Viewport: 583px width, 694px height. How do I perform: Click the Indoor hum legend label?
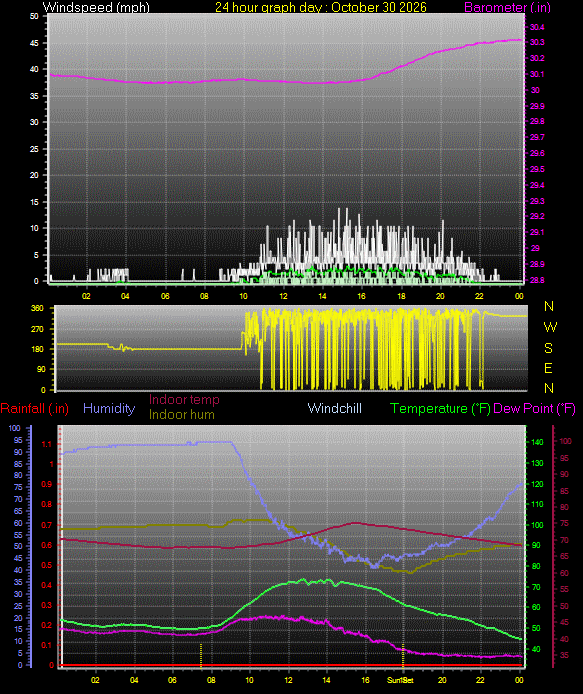[181, 415]
